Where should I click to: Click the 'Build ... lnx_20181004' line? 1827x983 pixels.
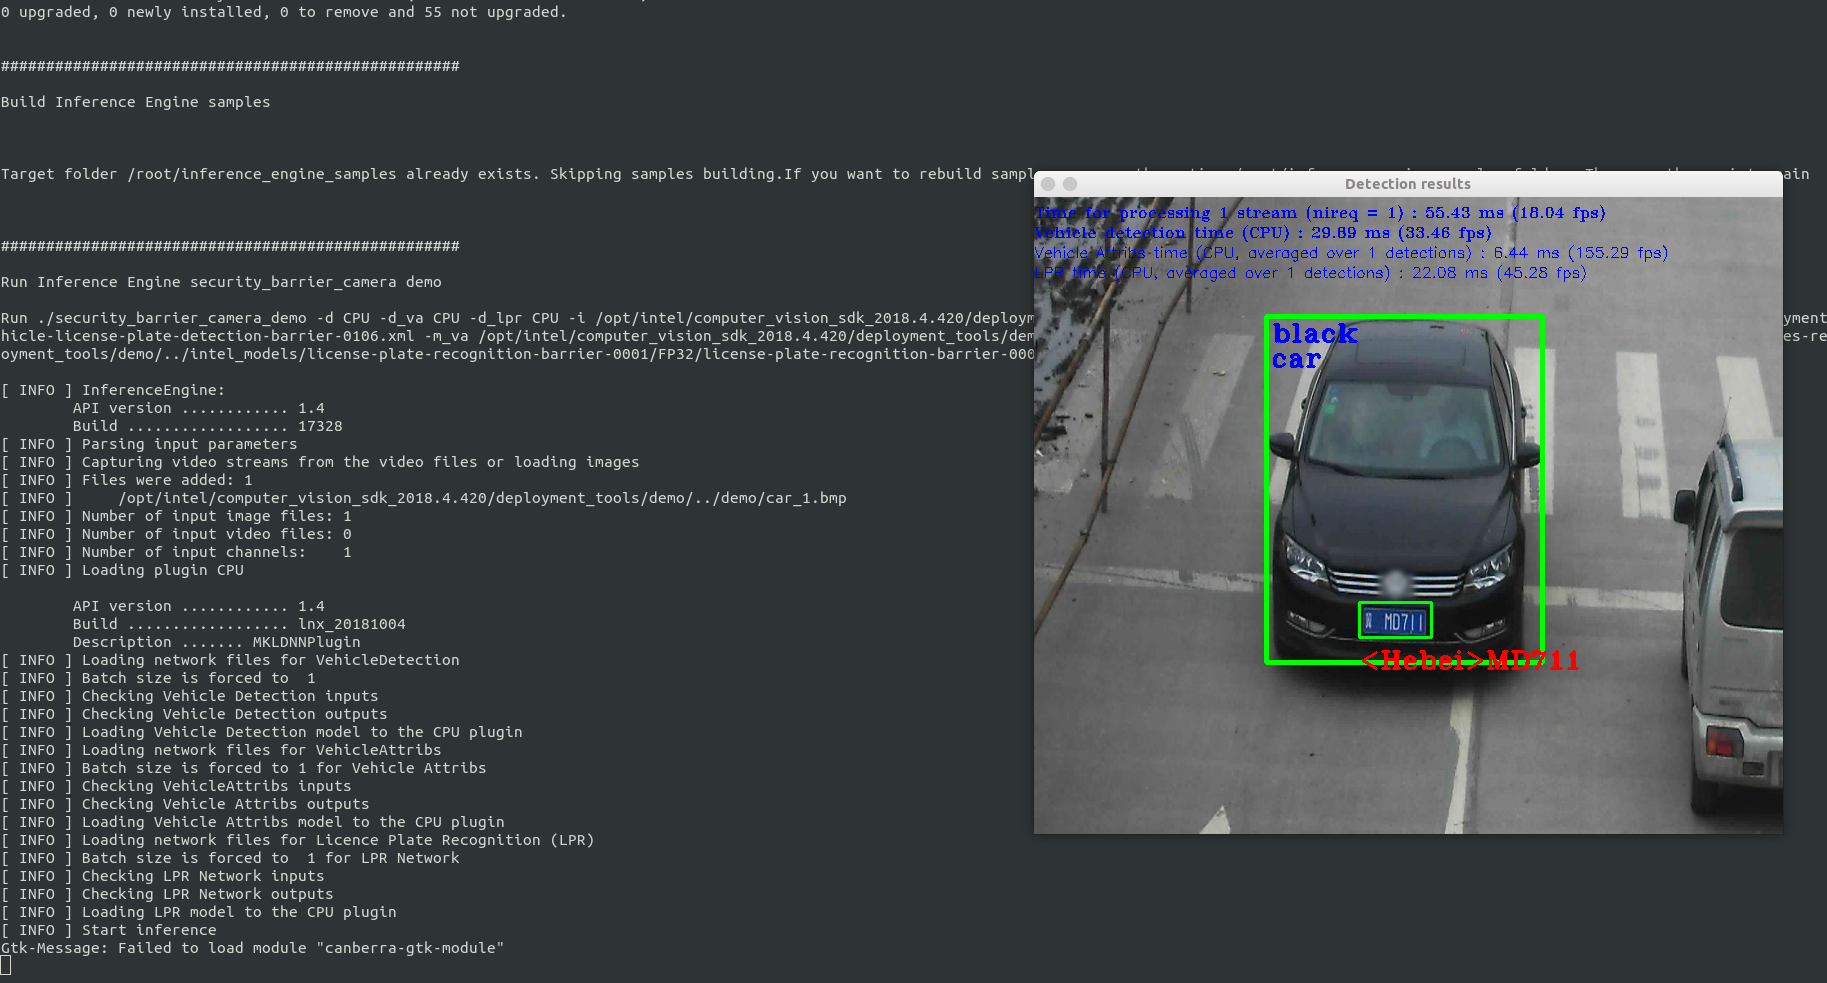click(x=239, y=624)
